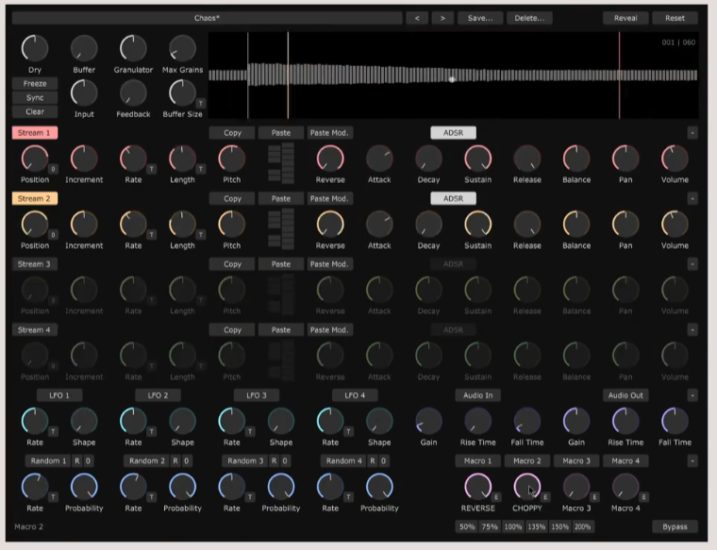Click the Stream 1 Paste Mod. button
The image size is (717, 550).
tap(330, 133)
